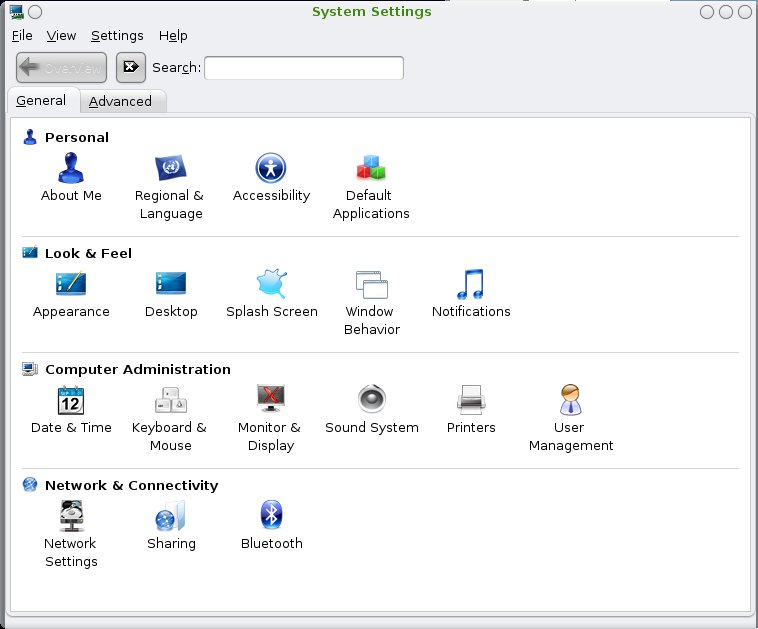Open Keyboard & Mouse settings

click(171, 401)
